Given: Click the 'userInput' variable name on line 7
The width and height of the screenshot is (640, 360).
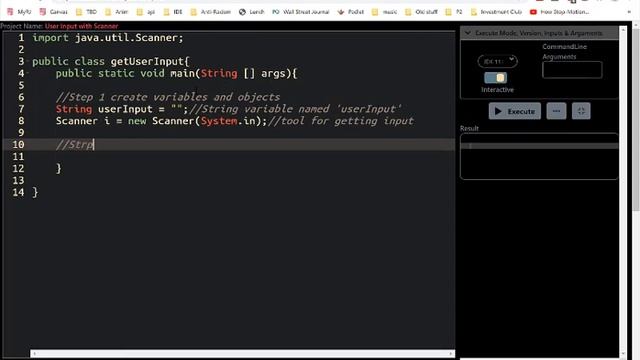Looking at the screenshot, I should tap(125, 109).
